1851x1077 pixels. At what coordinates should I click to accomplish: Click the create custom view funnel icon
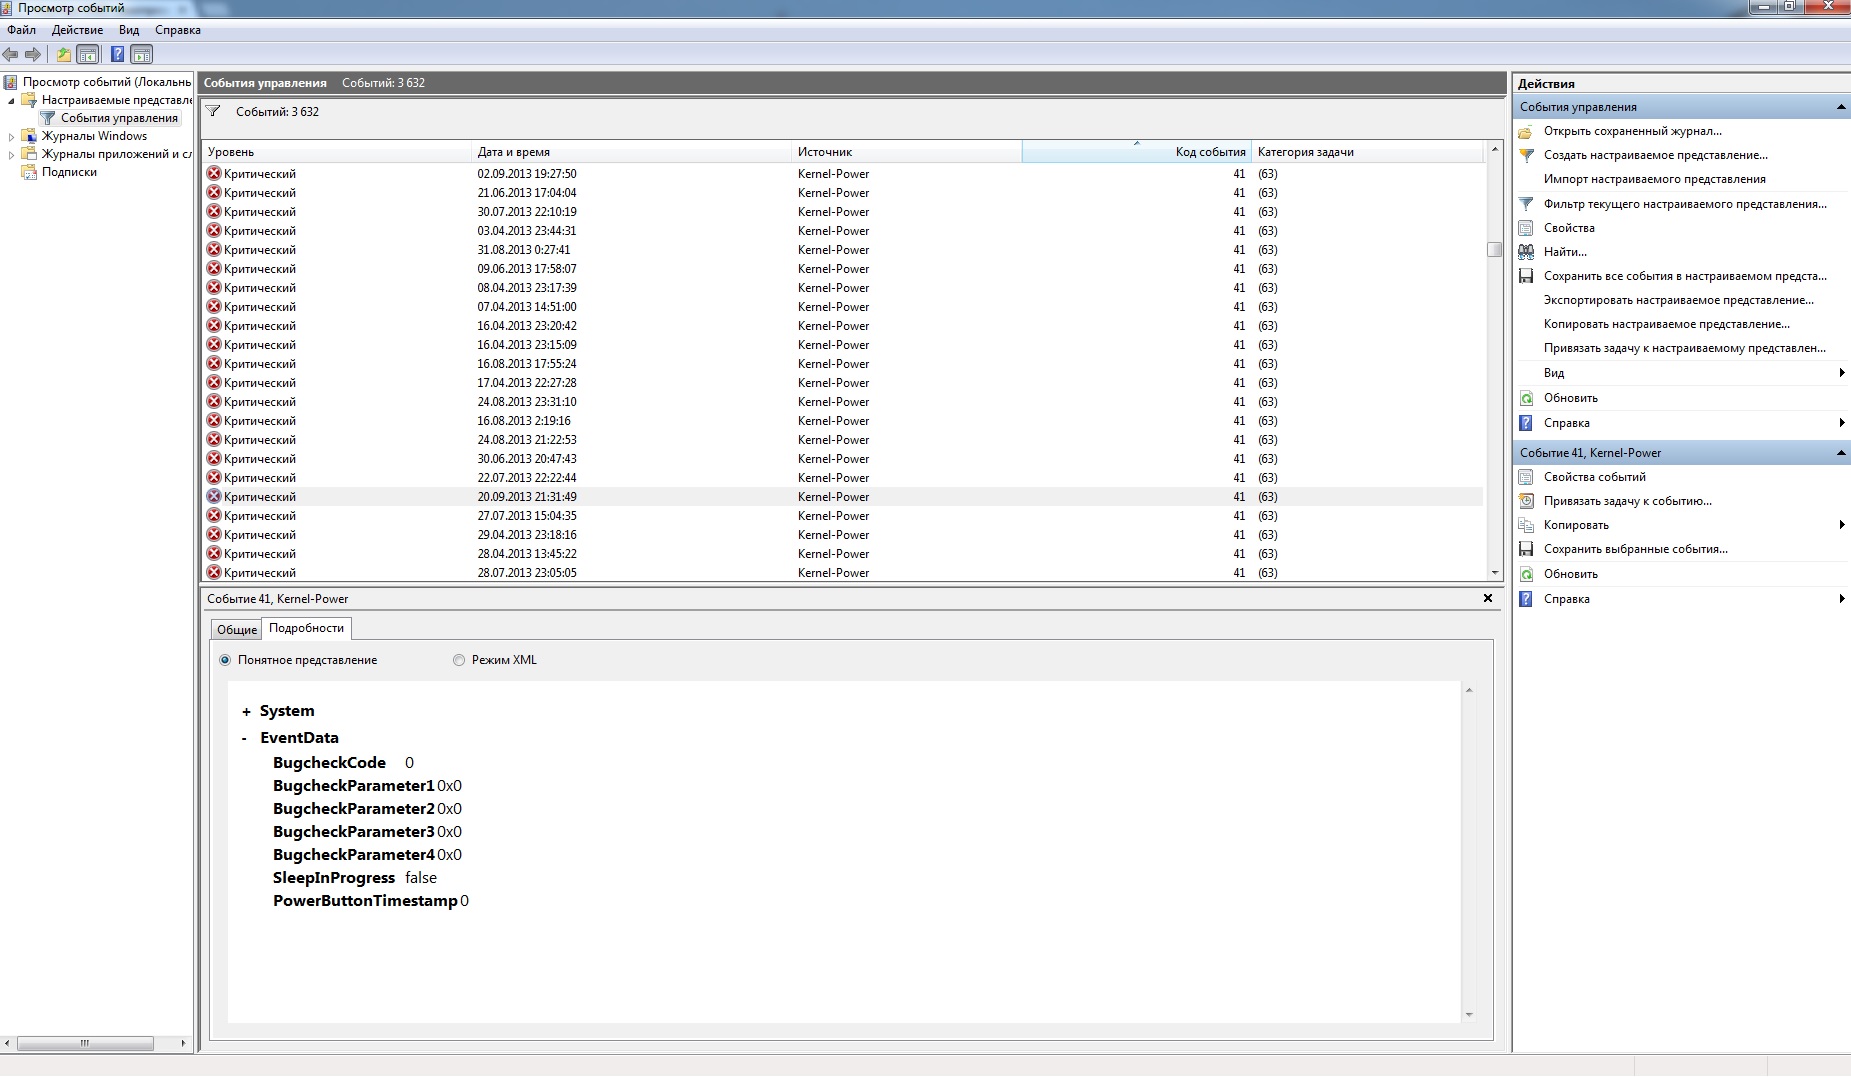[x=1526, y=155]
